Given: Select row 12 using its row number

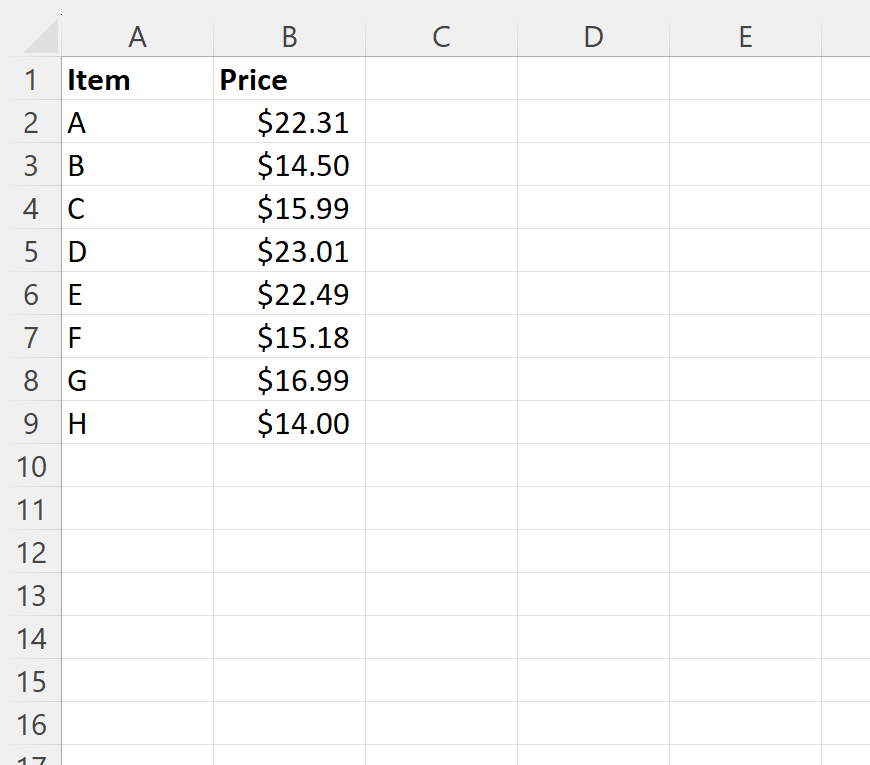Looking at the screenshot, I should (32, 552).
